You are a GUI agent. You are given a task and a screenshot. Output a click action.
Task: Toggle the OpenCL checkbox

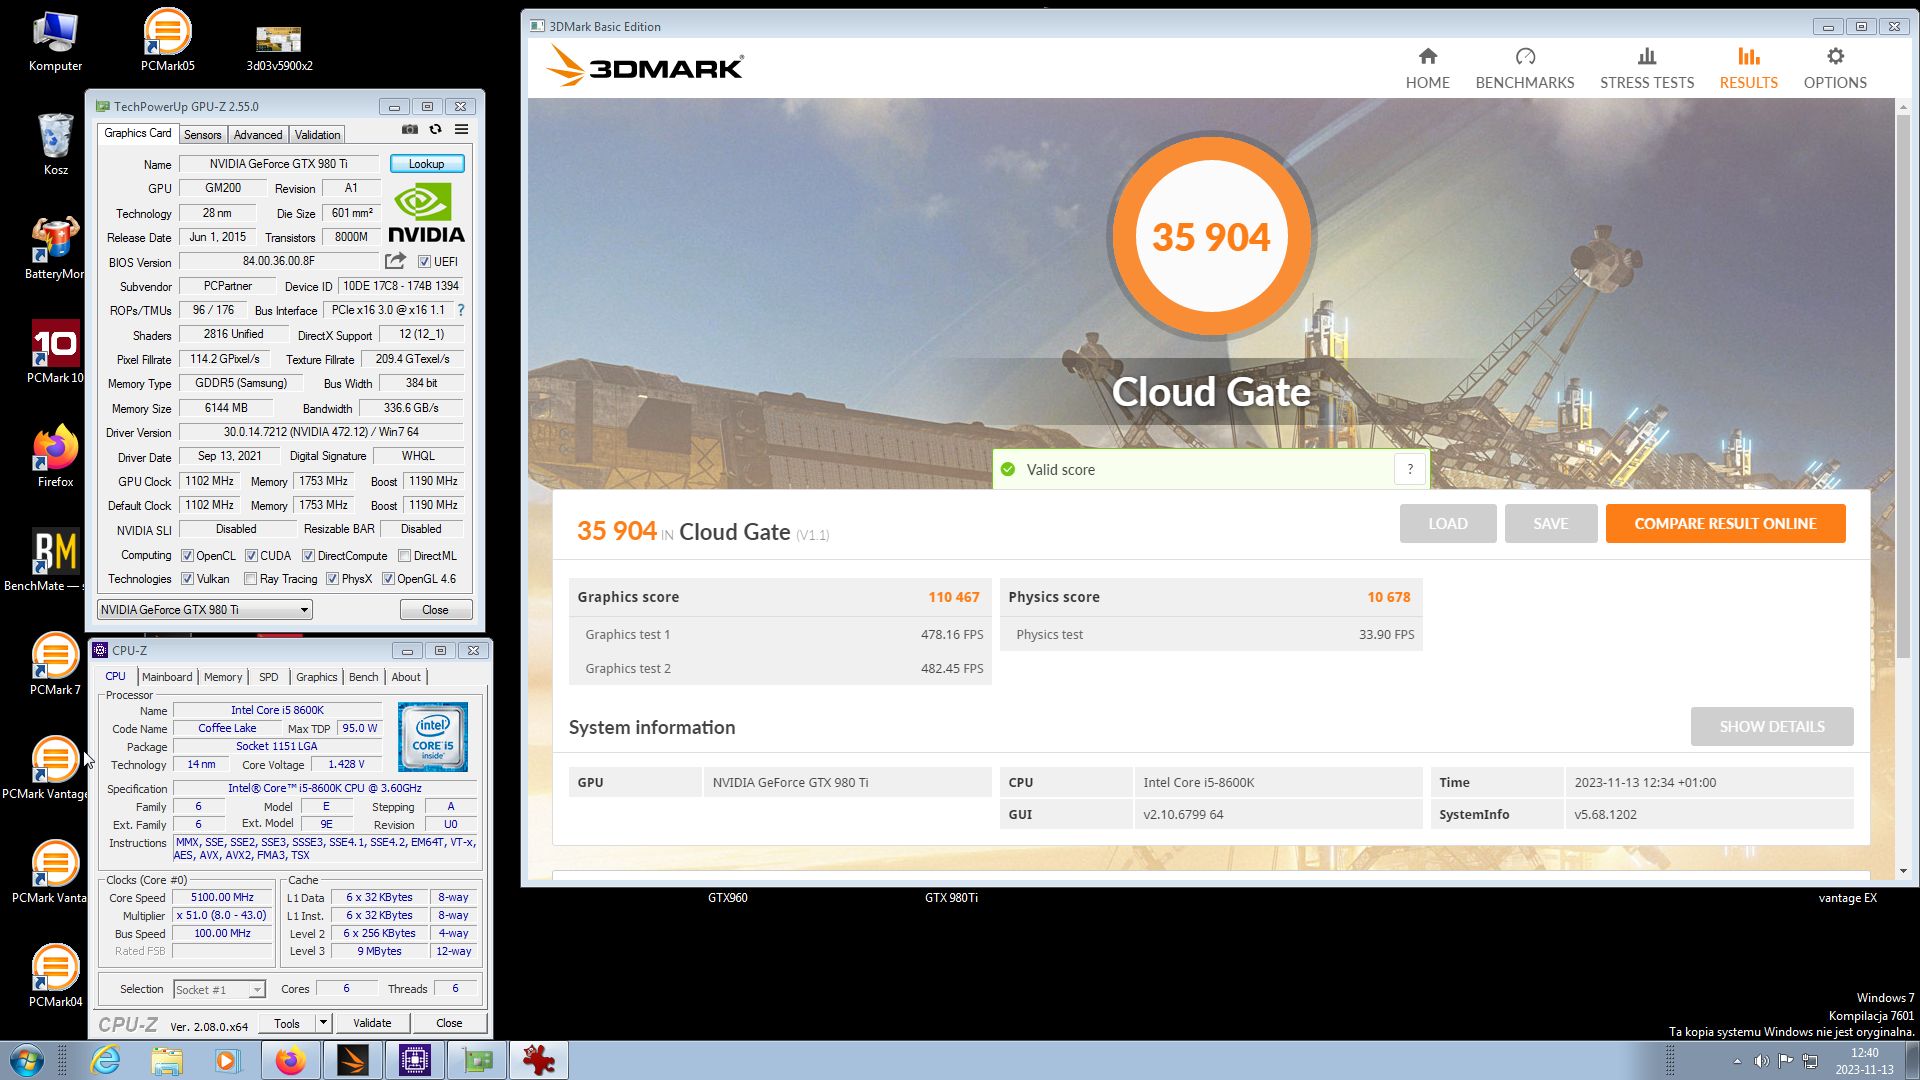coord(187,556)
